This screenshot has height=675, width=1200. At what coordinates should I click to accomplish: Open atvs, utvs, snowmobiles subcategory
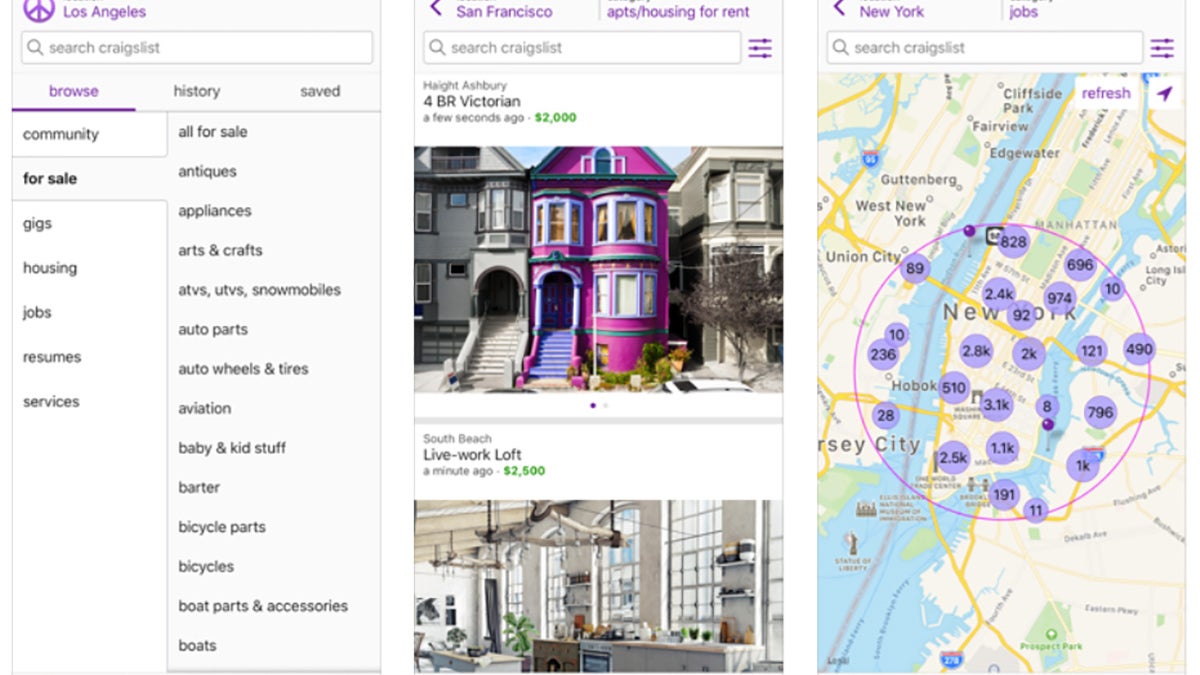point(274,290)
